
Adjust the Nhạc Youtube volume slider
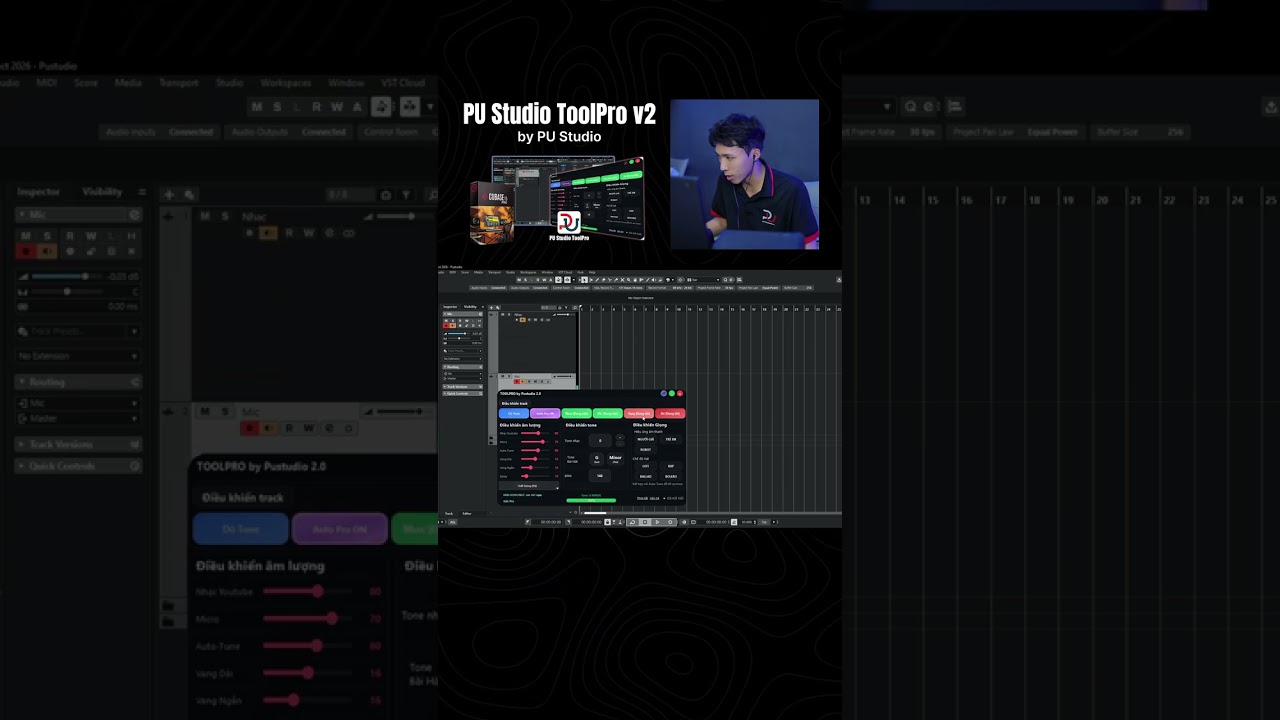(x=533, y=433)
